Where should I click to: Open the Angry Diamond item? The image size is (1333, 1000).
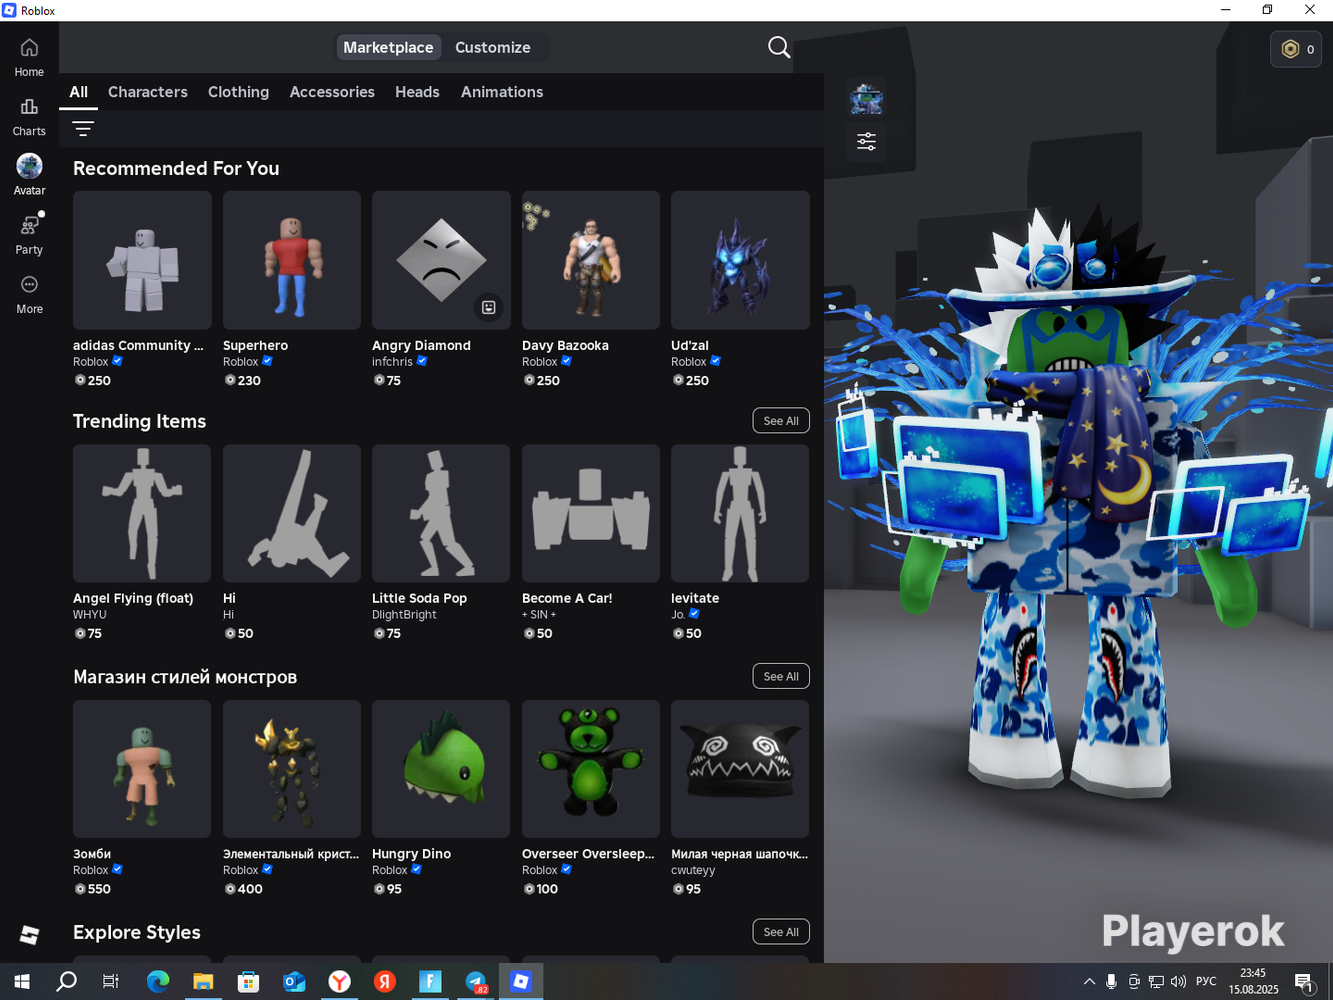pos(441,260)
